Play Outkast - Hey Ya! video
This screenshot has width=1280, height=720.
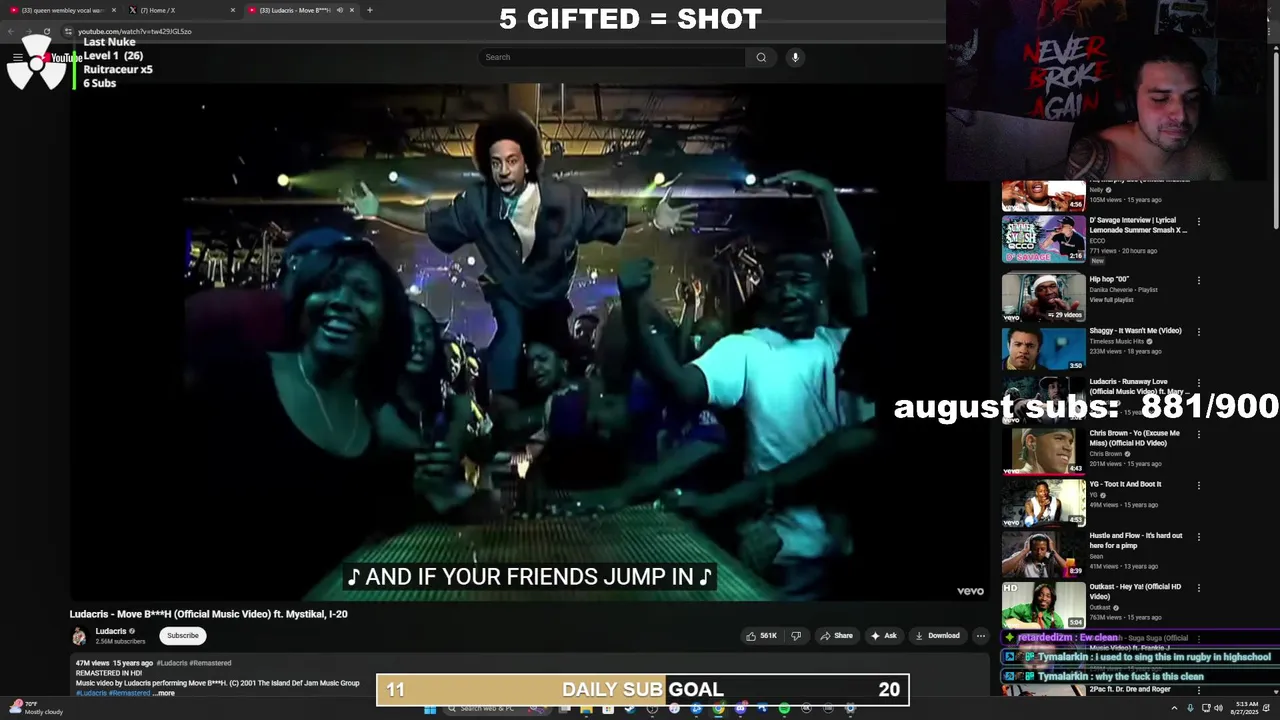(1043, 604)
